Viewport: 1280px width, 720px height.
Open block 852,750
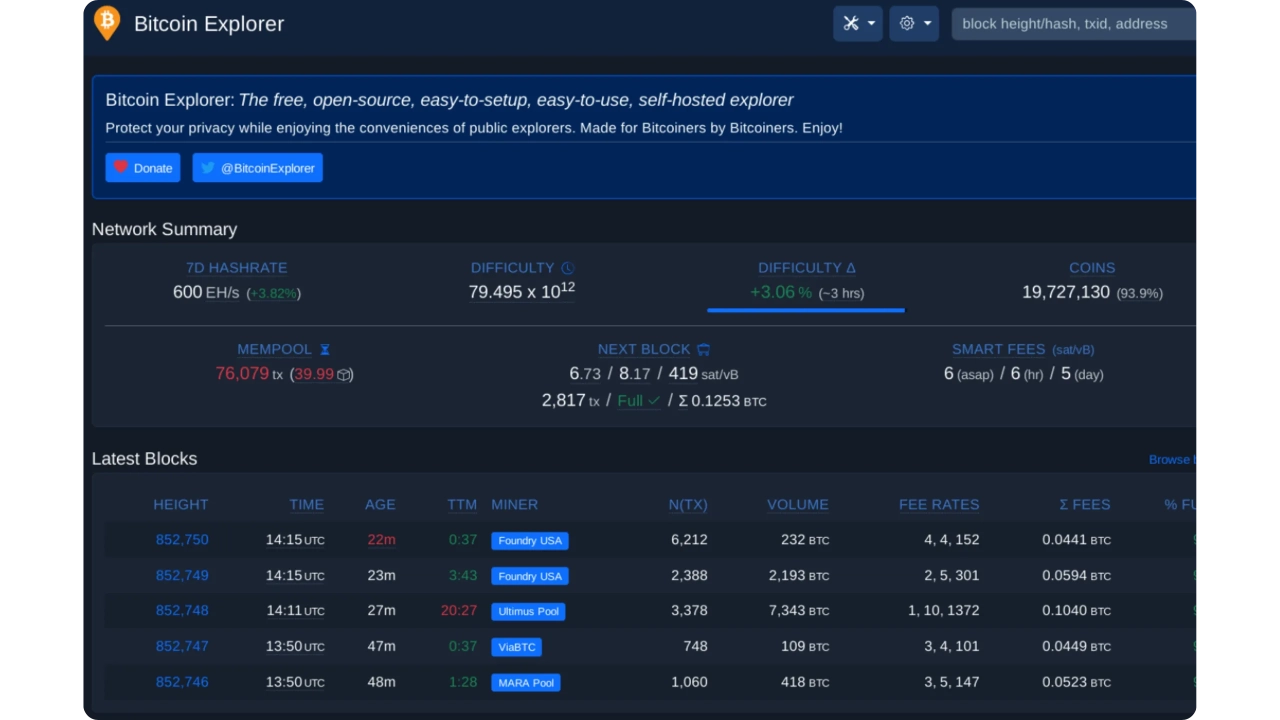coord(182,540)
